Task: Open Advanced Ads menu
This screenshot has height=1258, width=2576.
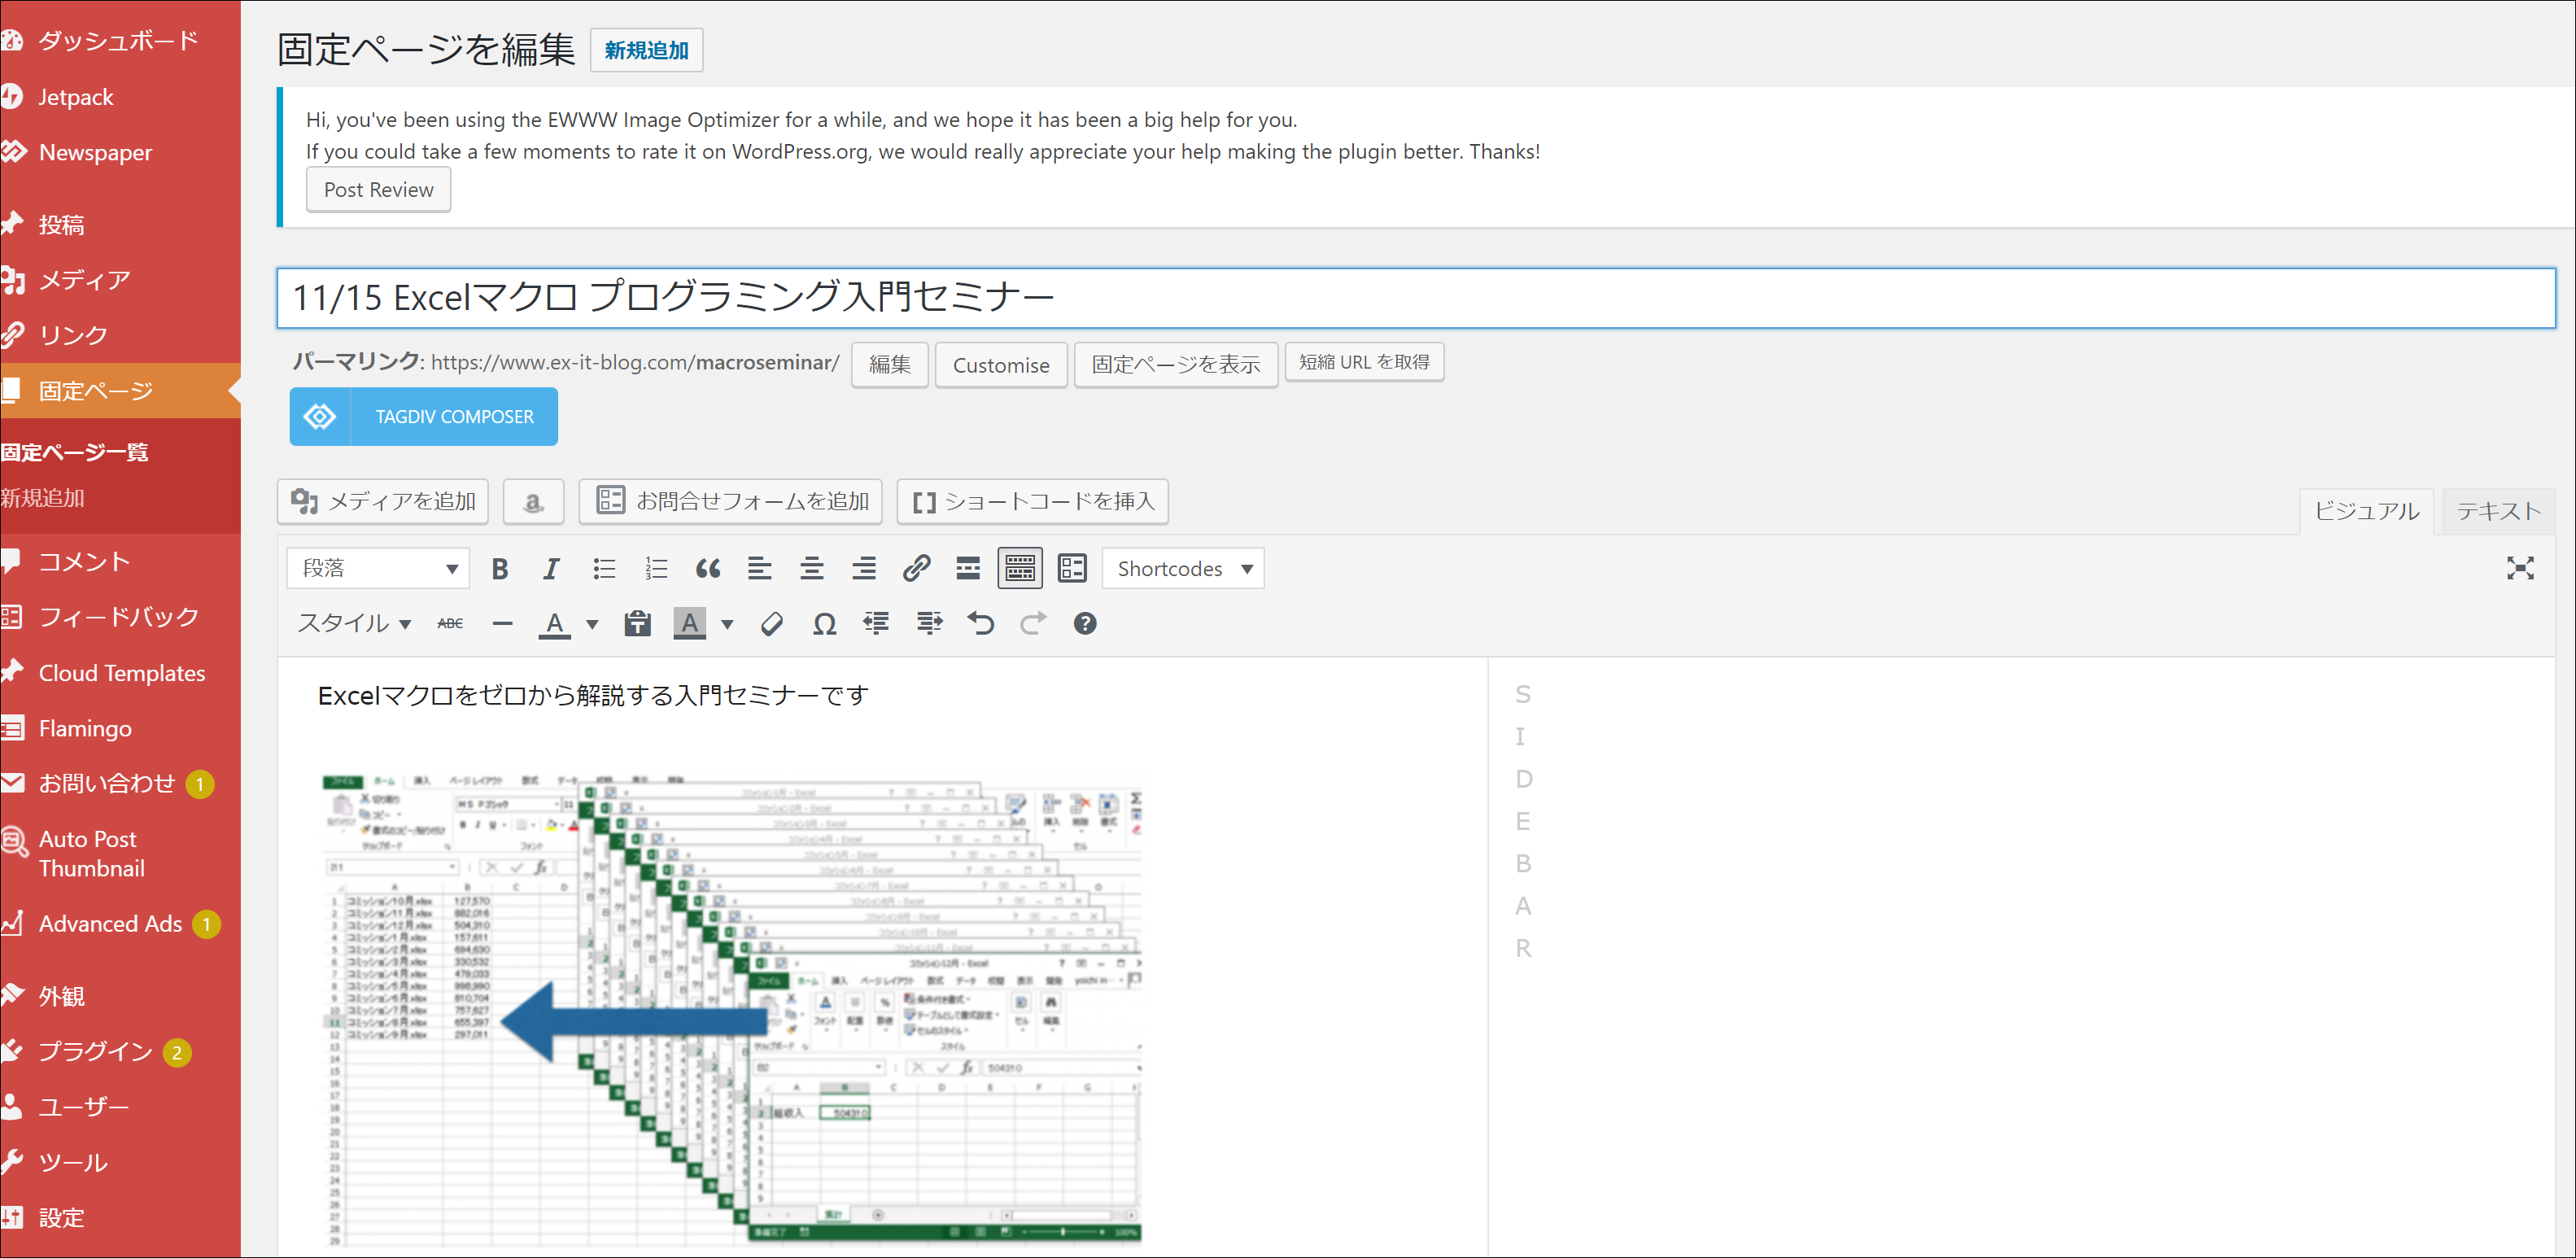Action: point(111,925)
